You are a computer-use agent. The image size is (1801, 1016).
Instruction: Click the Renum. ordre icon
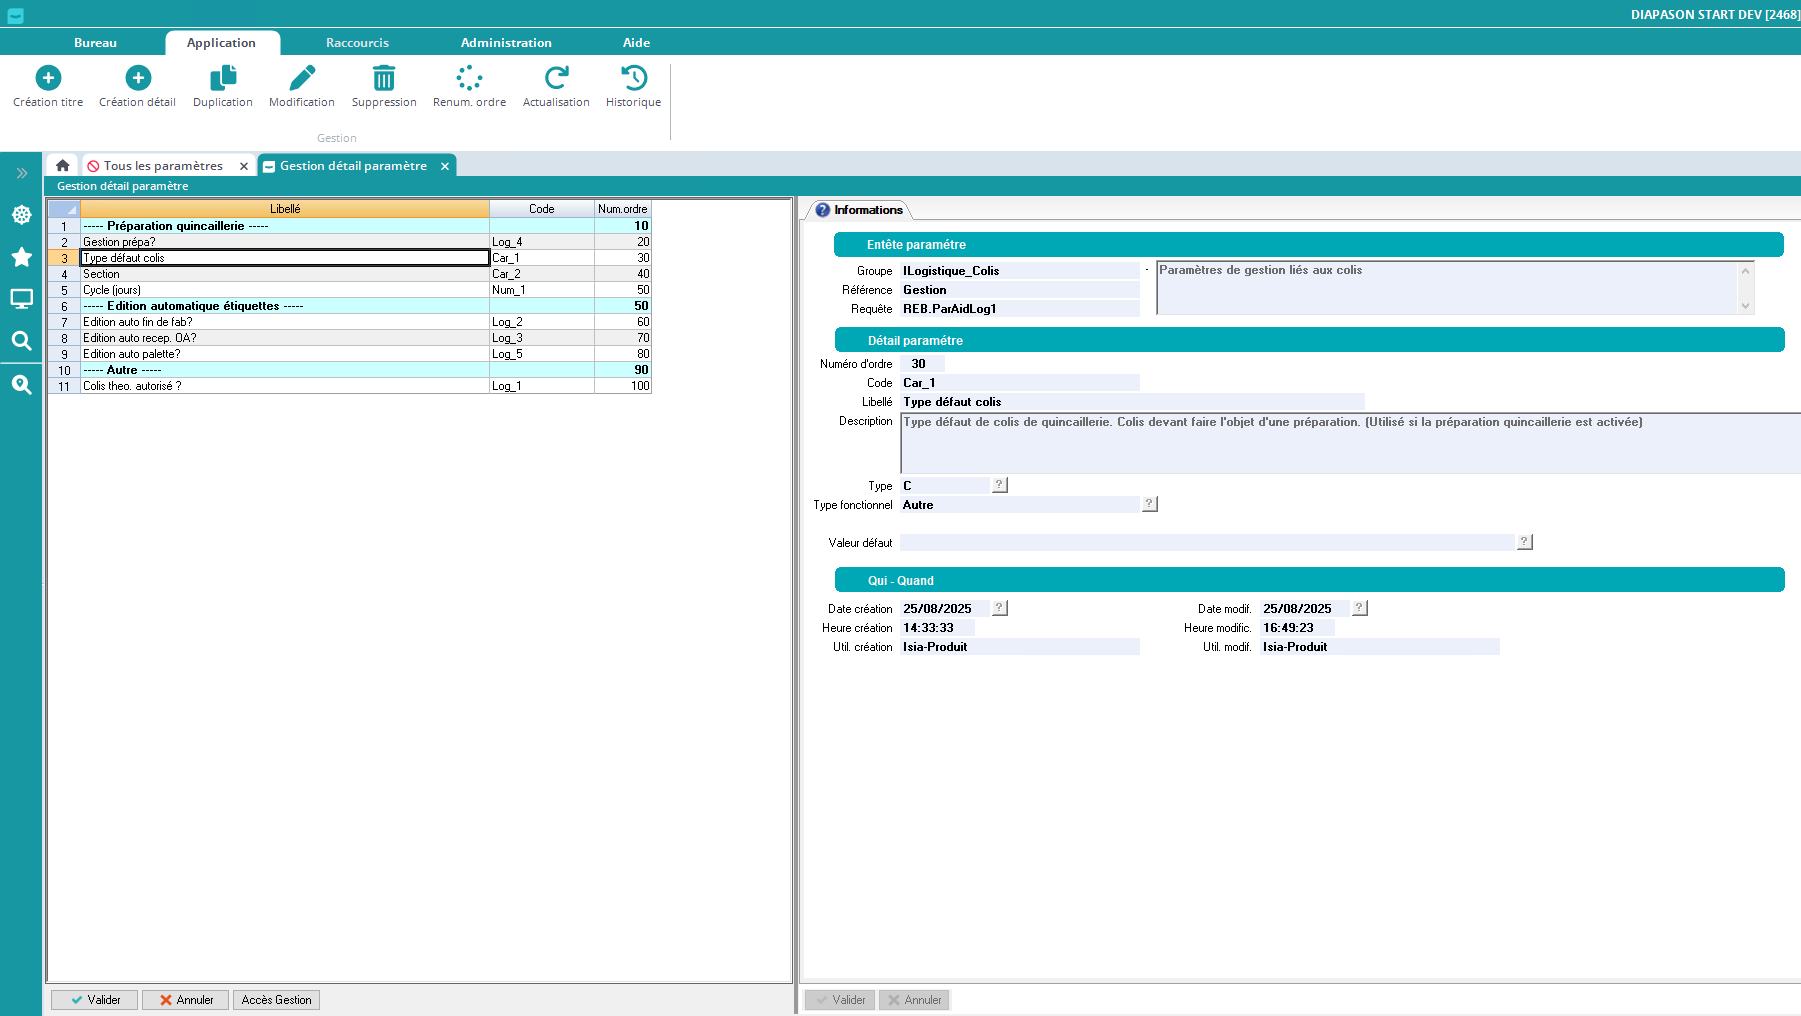469,78
